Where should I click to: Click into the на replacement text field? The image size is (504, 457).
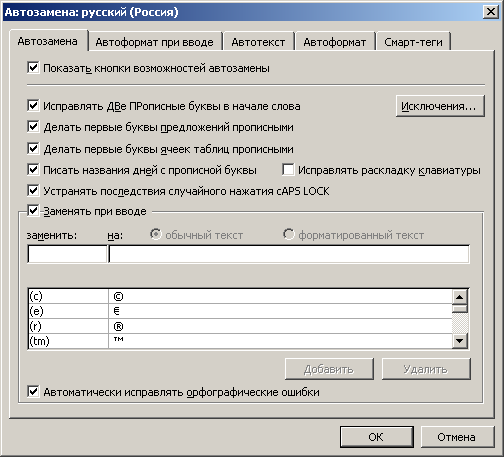coord(289,254)
